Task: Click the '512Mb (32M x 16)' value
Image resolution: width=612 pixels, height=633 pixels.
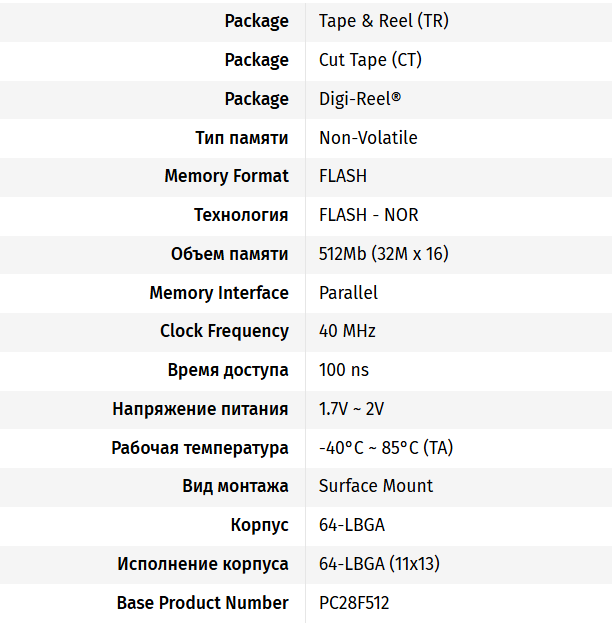Action: (383, 254)
